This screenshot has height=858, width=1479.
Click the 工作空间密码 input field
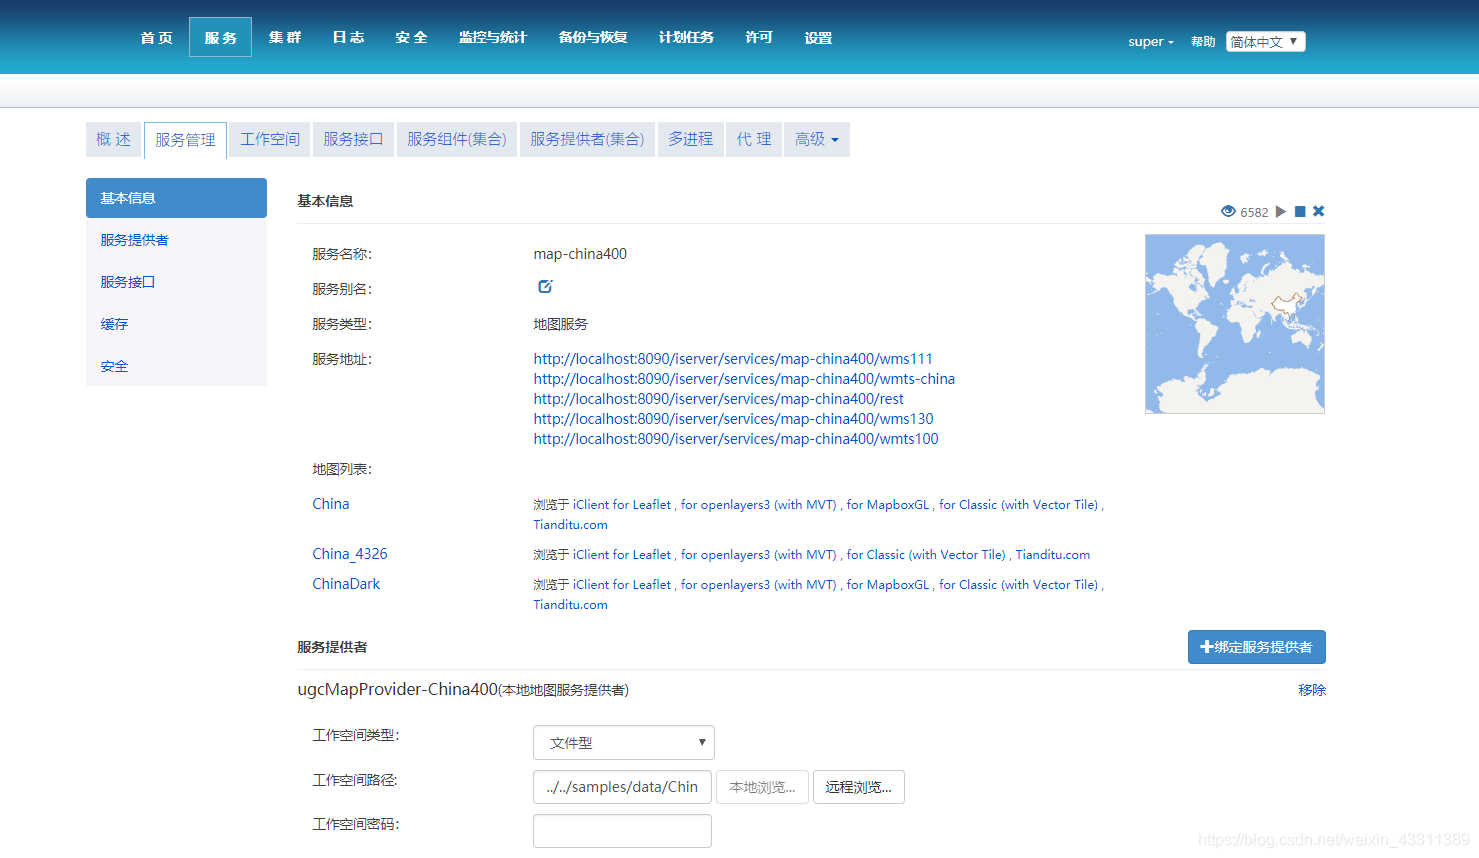pos(622,831)
